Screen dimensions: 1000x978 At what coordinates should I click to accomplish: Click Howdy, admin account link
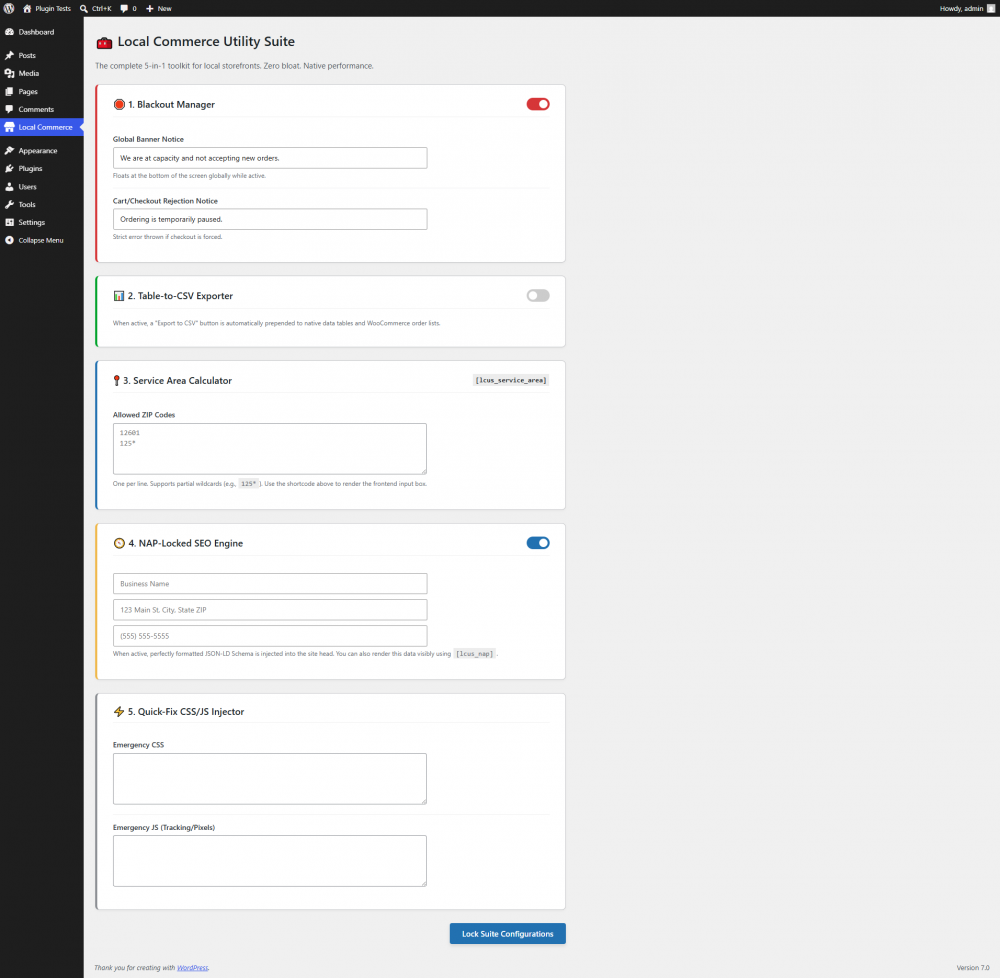click(966, 8)
